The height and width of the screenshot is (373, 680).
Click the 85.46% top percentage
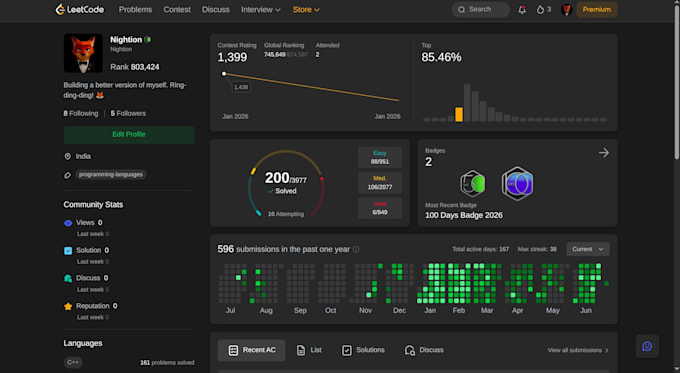pyautogui.click(x=441, y=58)
